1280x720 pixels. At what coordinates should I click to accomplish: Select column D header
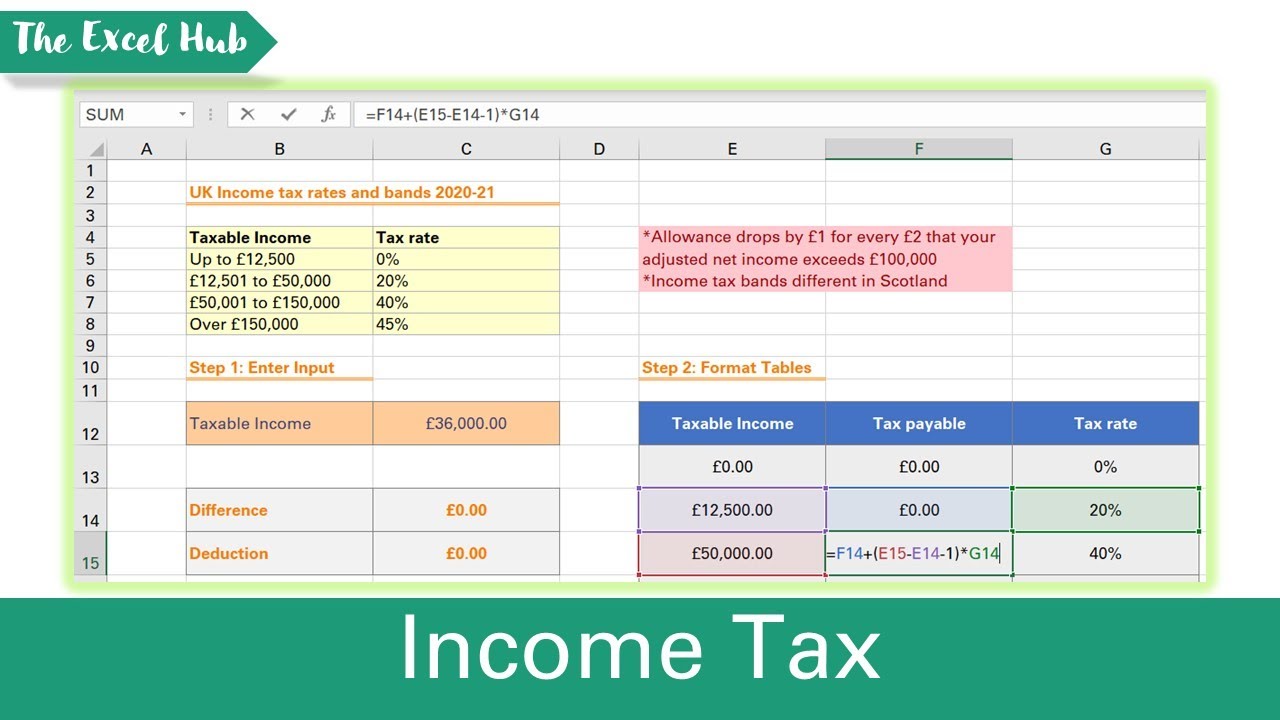(599, 149)
